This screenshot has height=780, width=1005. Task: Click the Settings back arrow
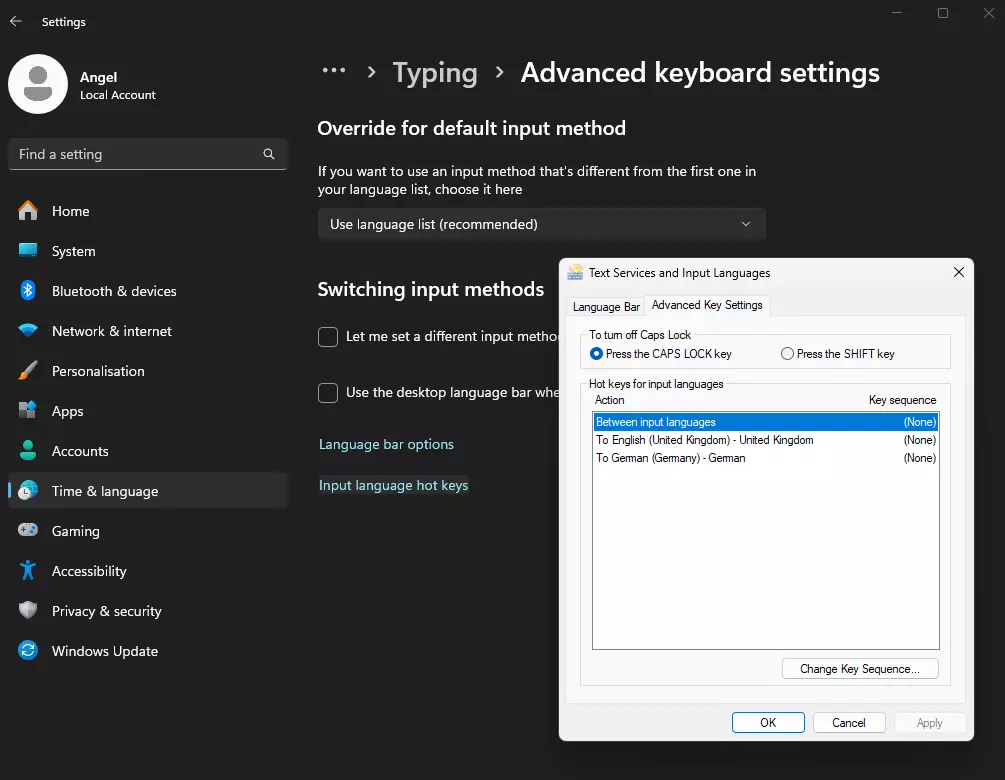point(16,21)
